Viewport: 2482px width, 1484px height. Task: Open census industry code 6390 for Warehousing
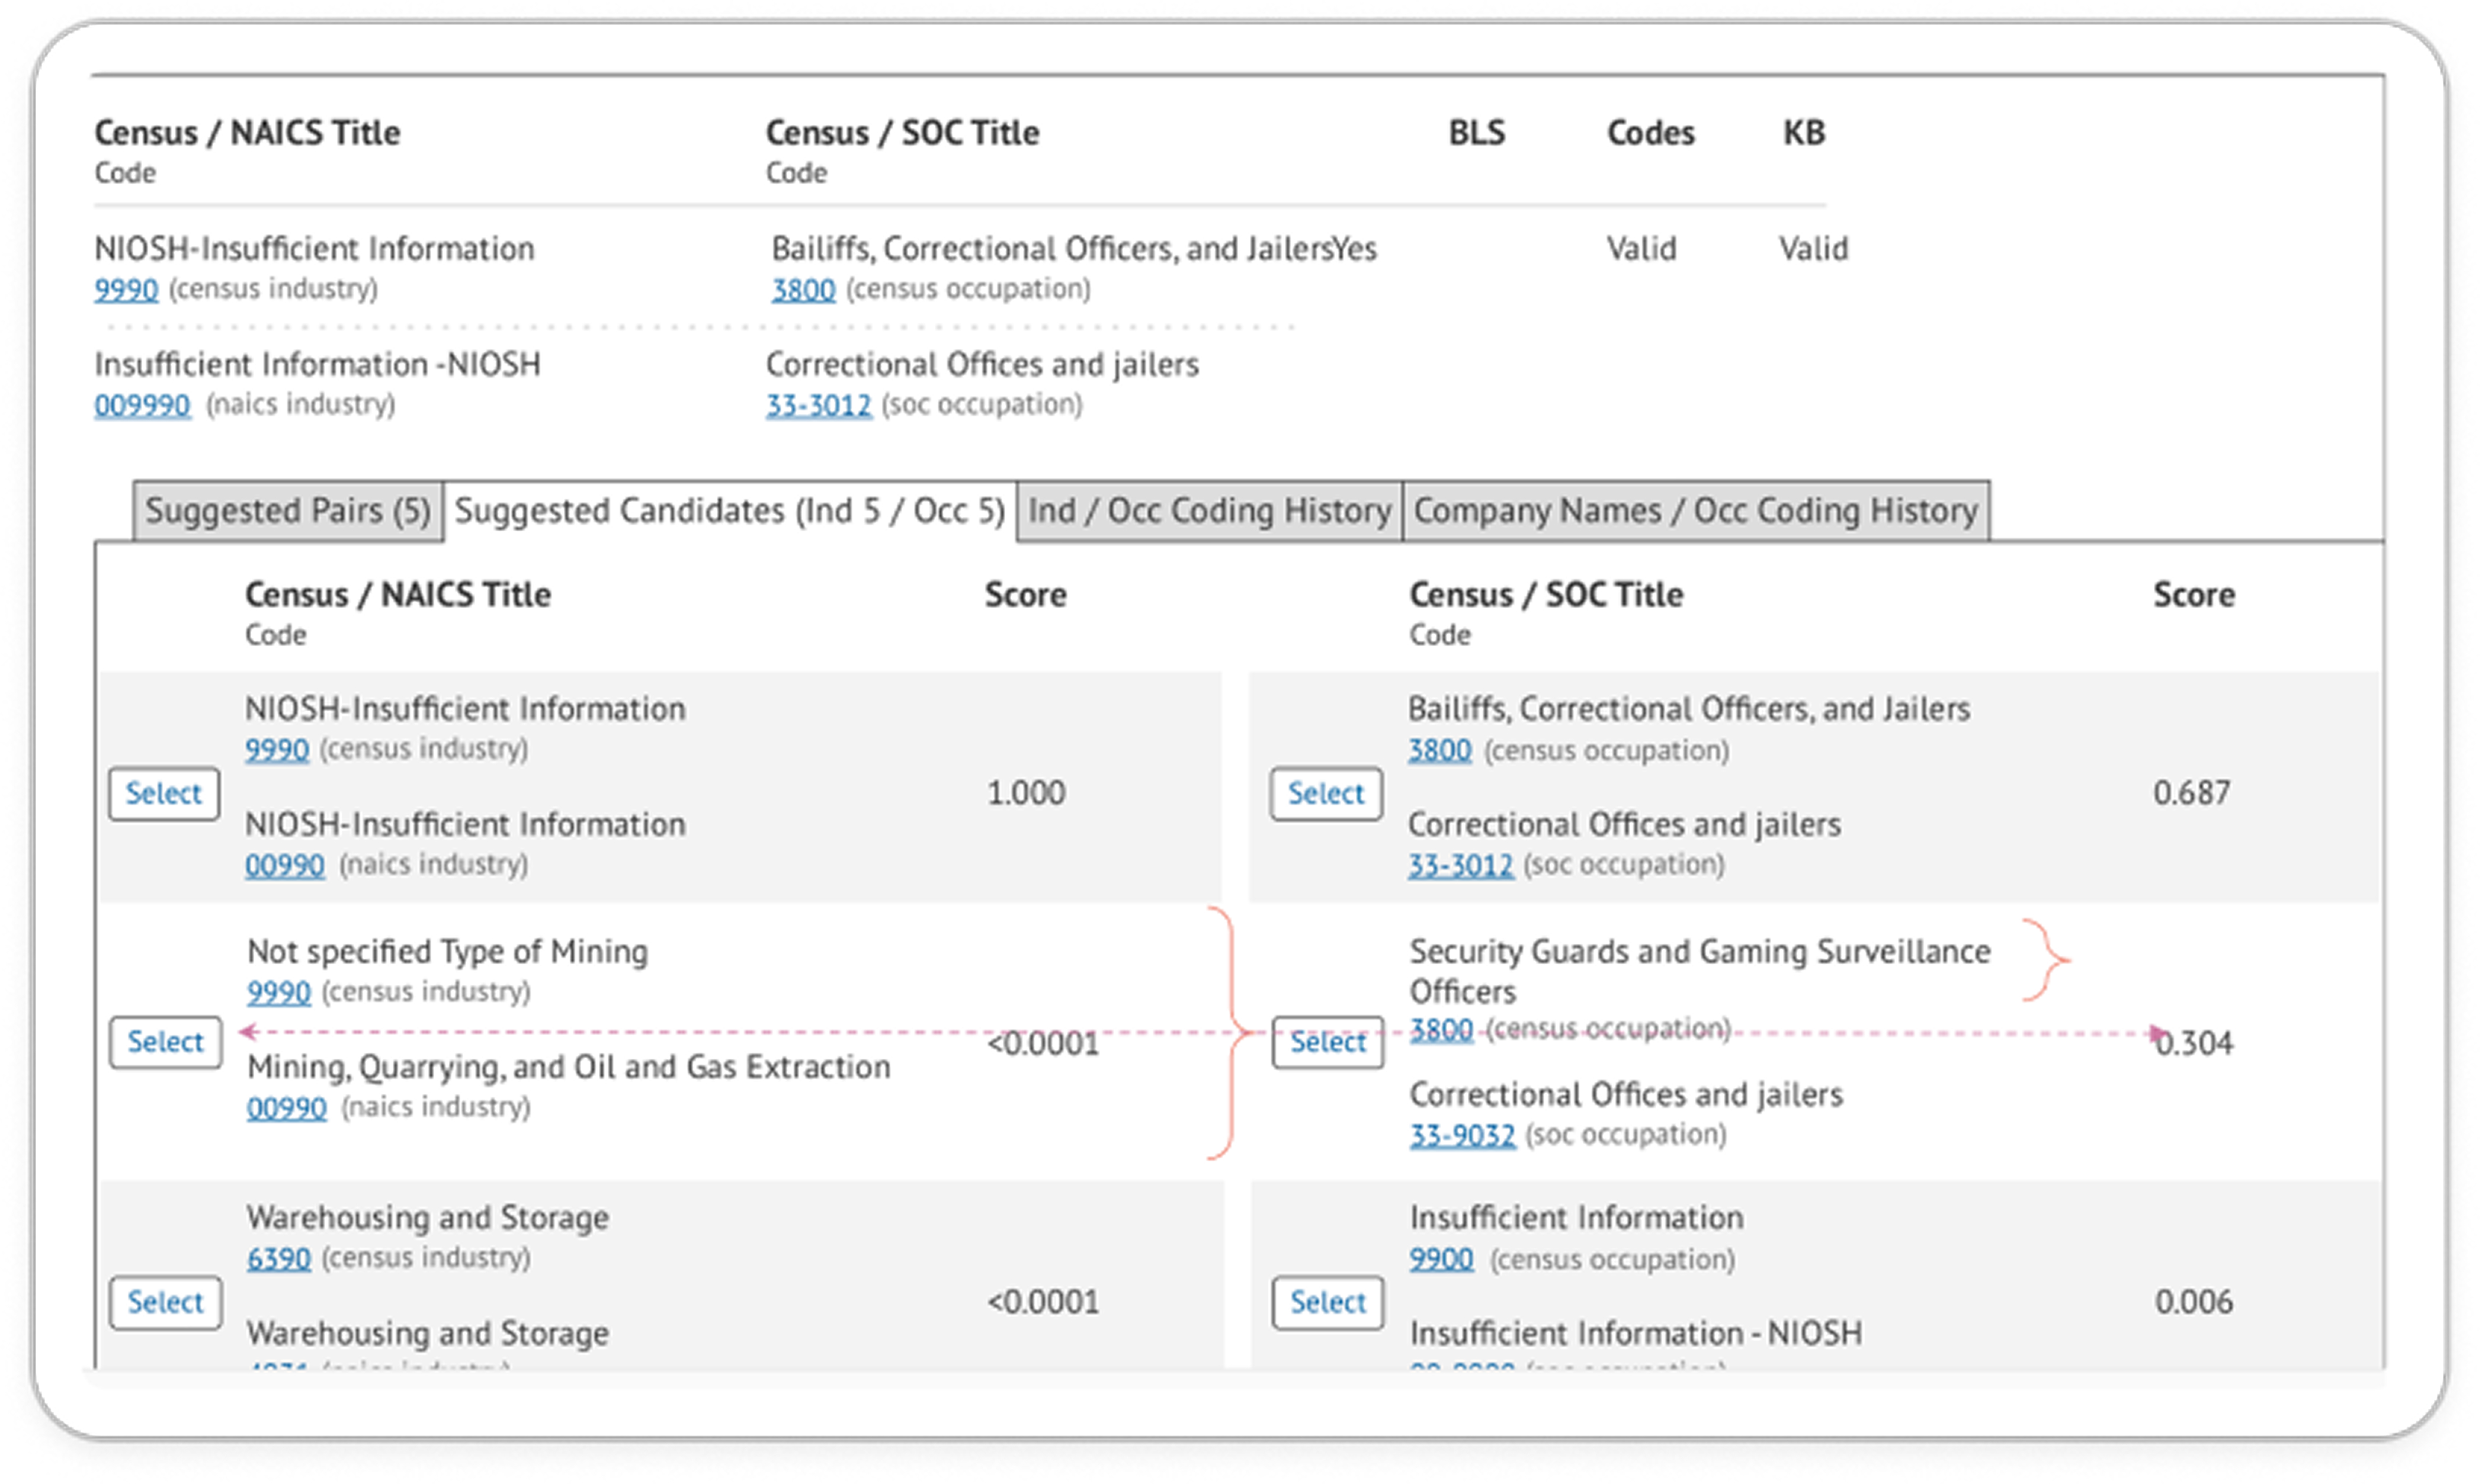coord(279,1259)
